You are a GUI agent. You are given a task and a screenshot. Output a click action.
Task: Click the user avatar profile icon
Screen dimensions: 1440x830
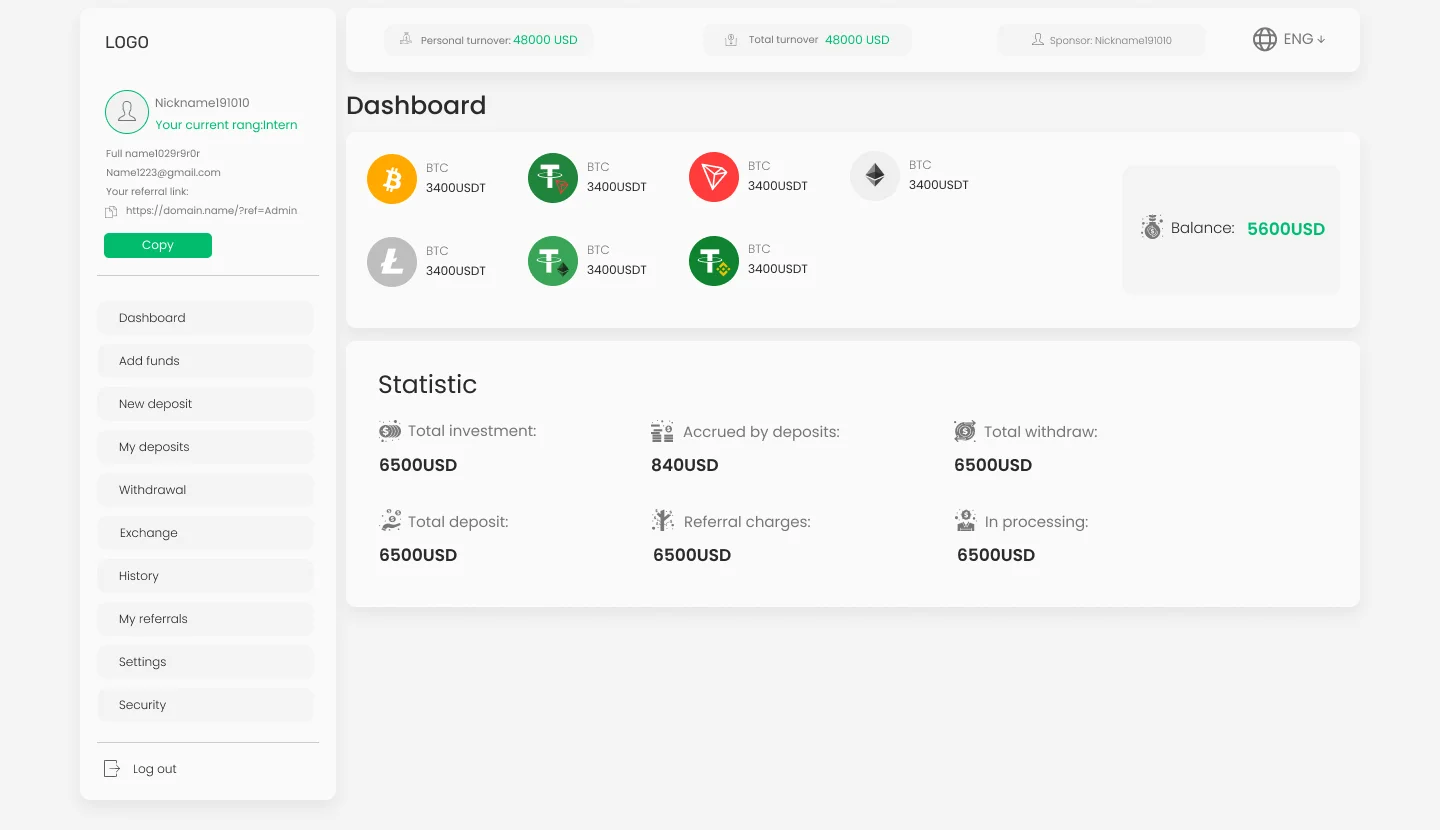point(127,112)
